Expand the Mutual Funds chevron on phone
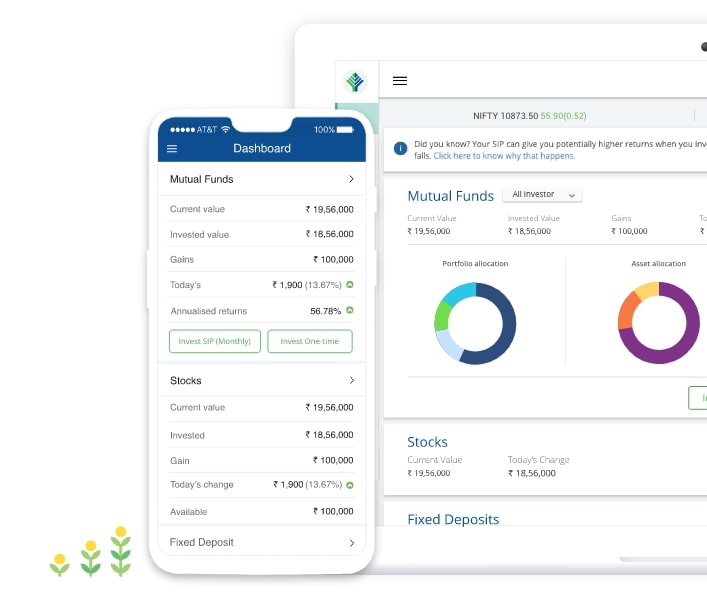Screen dimensions: 707x604 [351, 179]
